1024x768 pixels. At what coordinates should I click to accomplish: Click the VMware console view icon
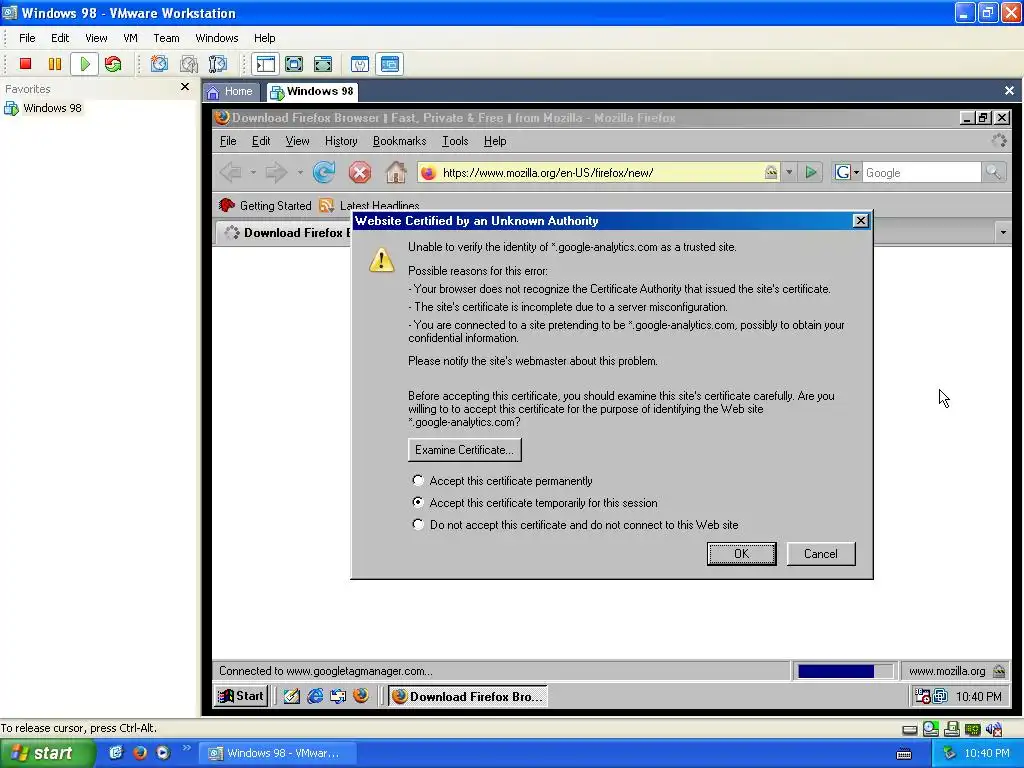390,64
